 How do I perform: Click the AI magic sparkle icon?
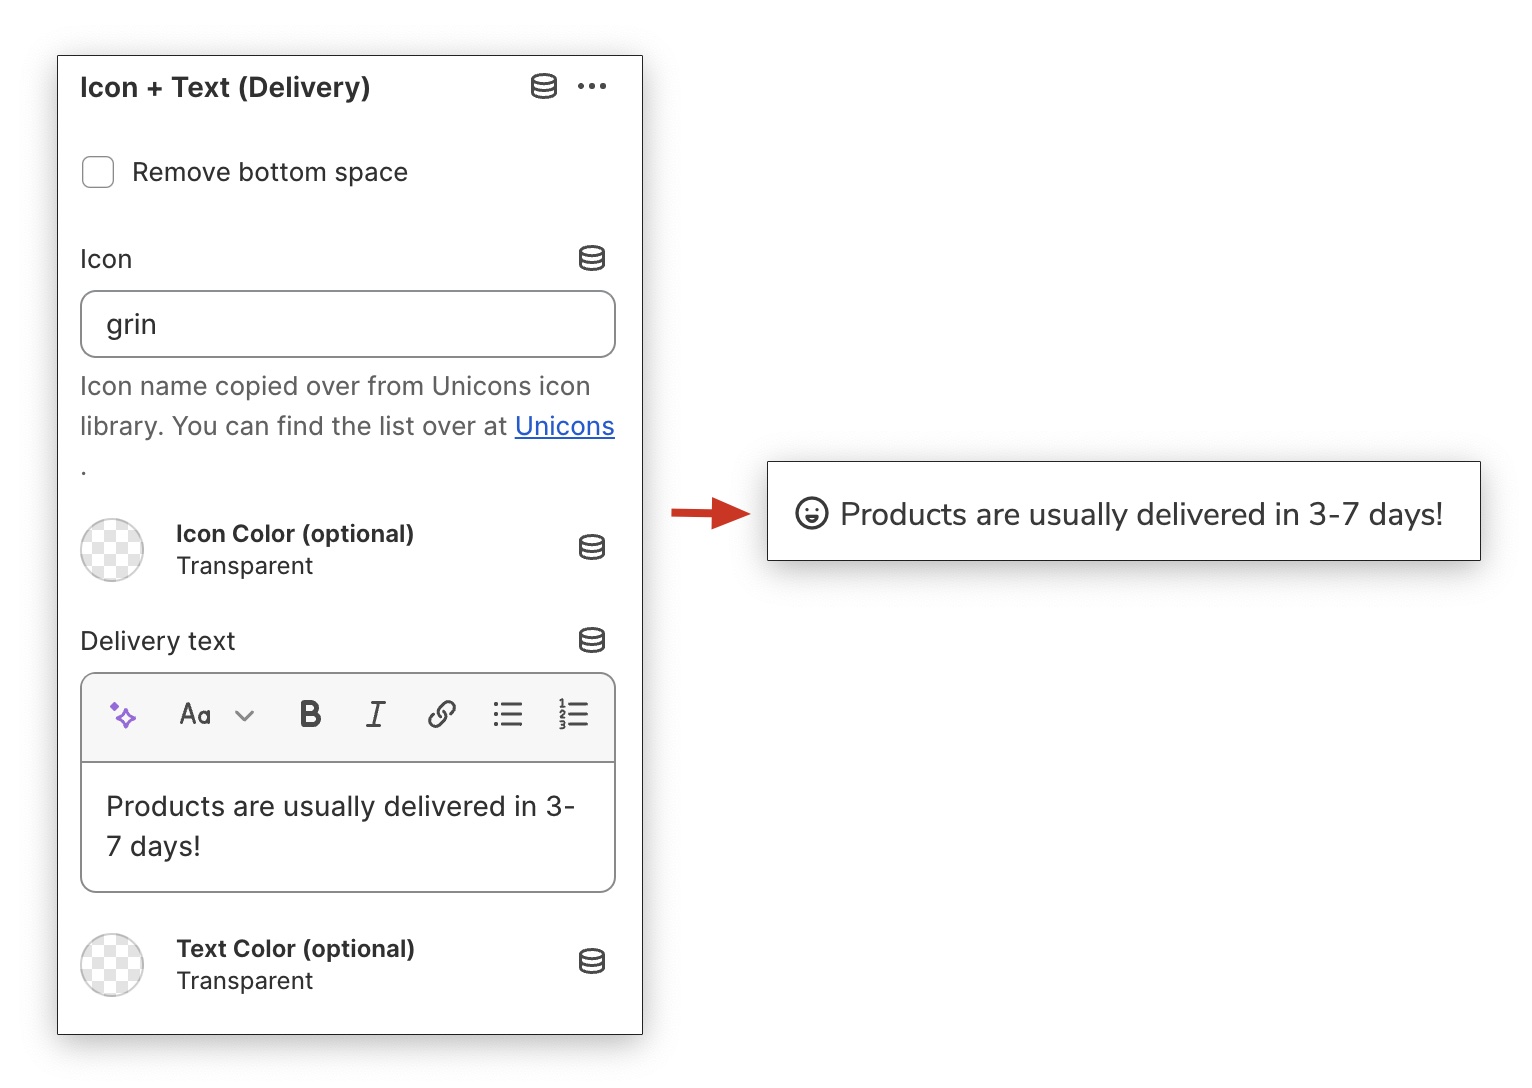123,715
